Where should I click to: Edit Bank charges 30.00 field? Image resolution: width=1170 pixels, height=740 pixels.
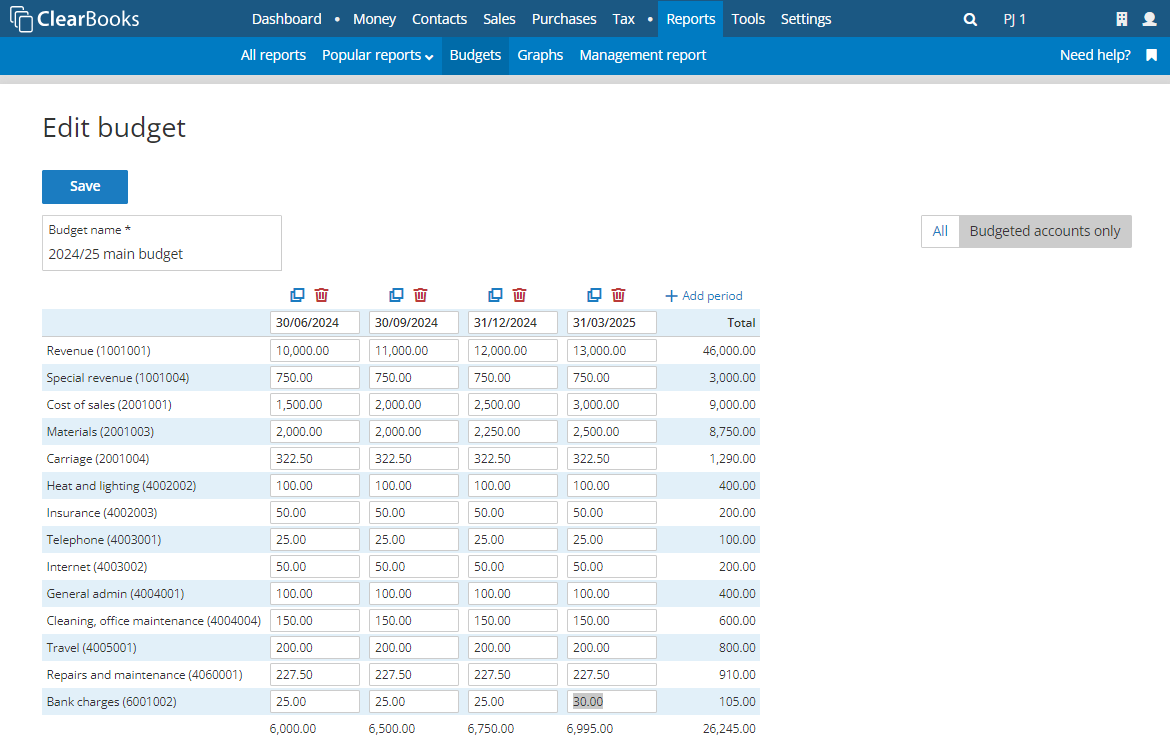tap(612, 701)
